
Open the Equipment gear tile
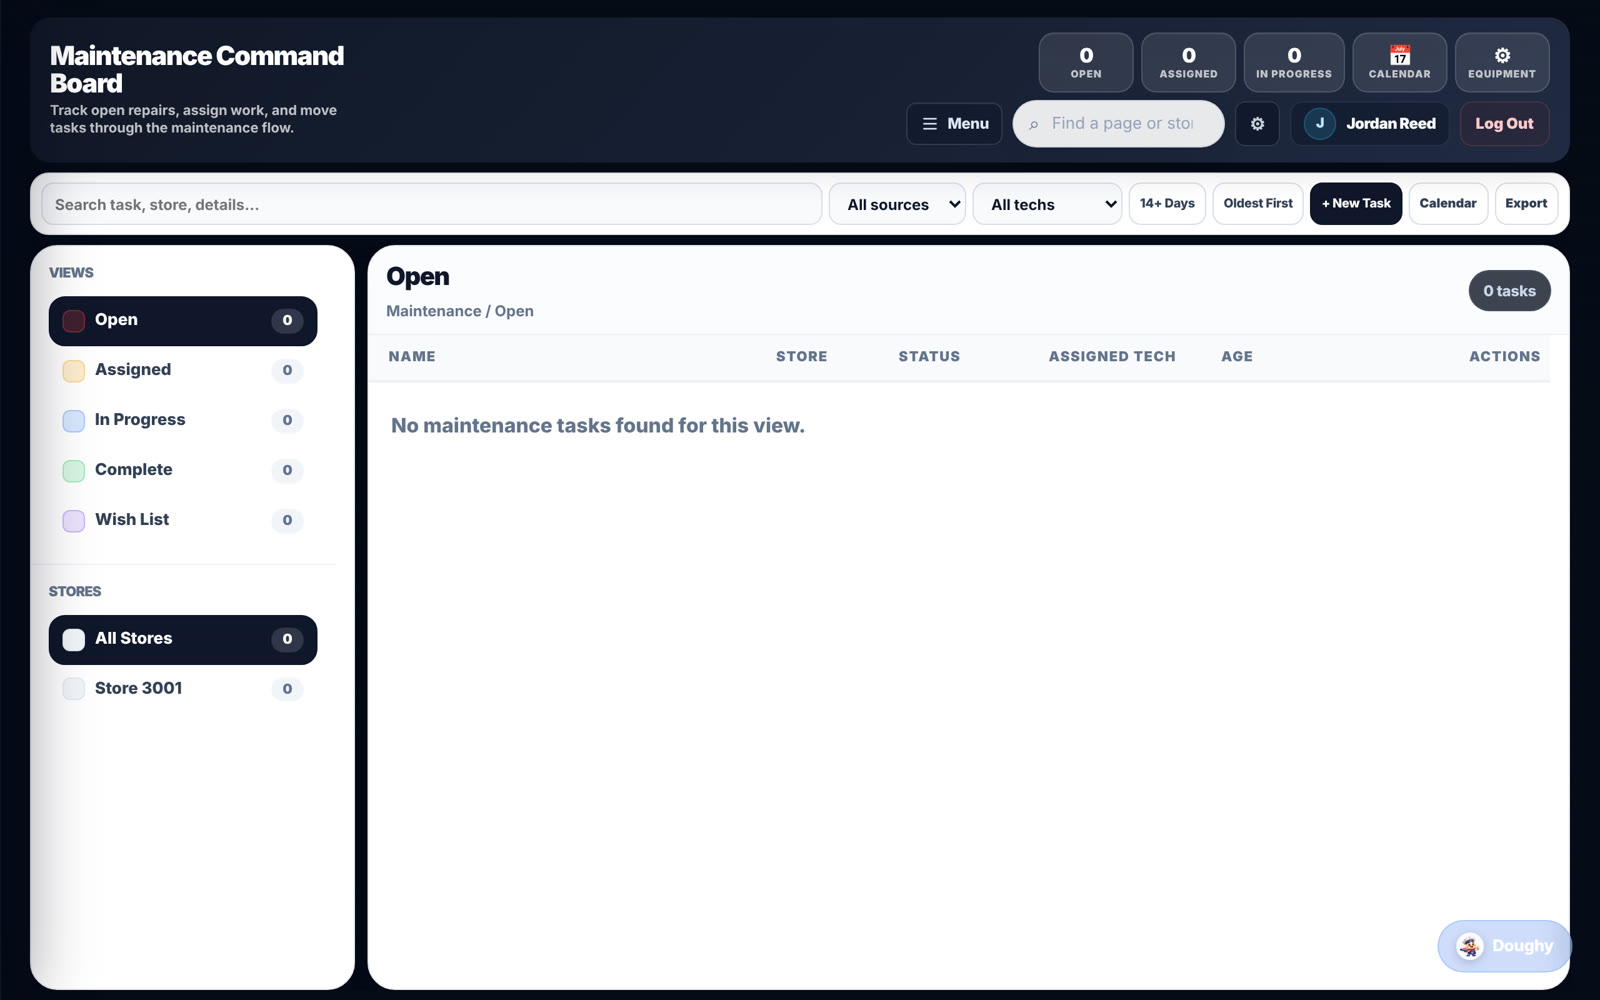1502,62
